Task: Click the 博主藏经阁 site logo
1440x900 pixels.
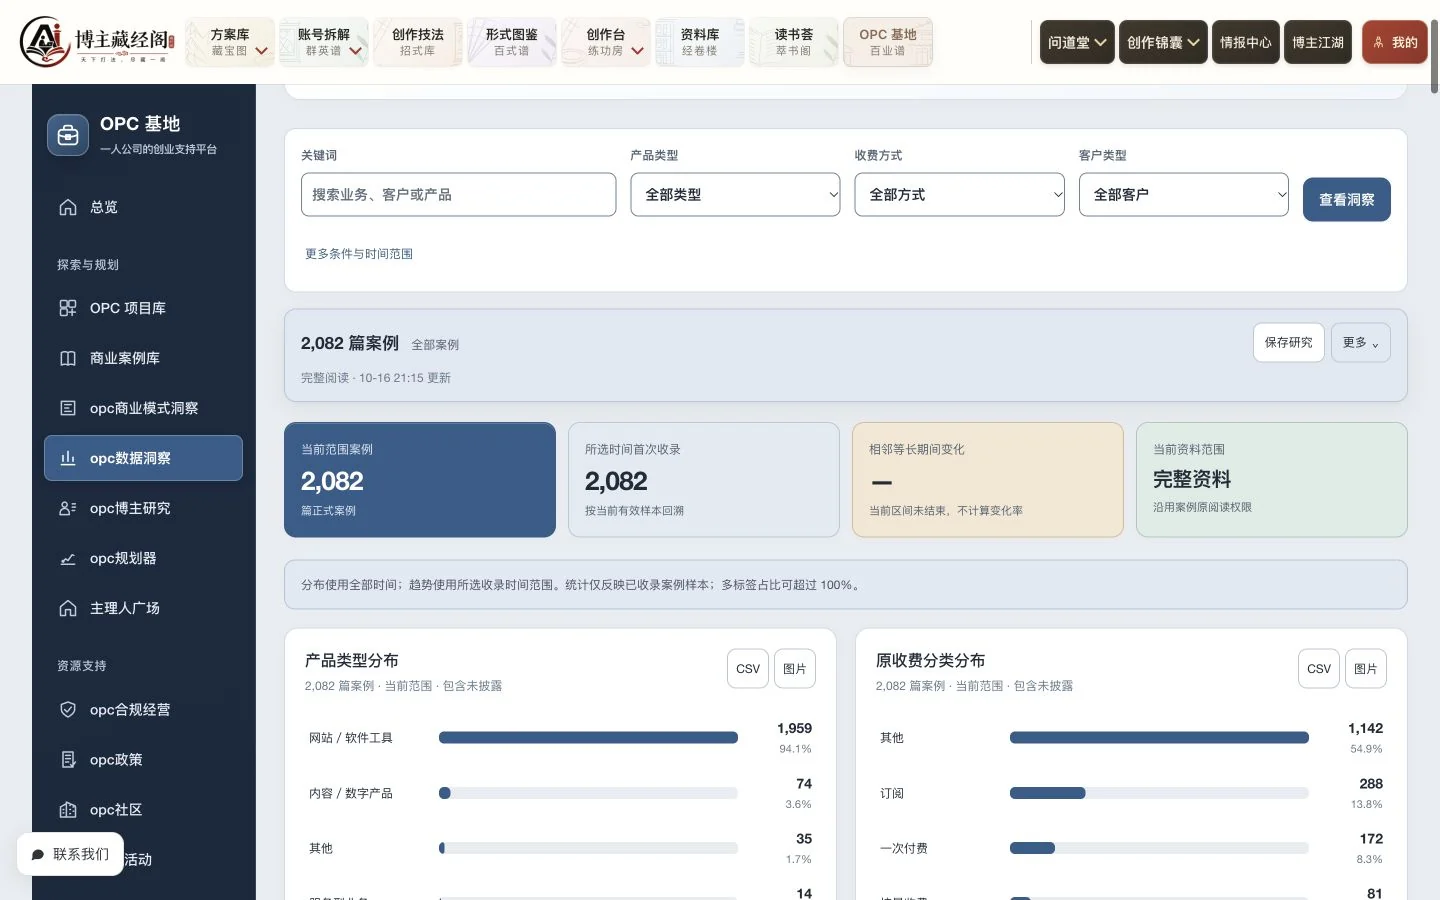Action: 97,41
